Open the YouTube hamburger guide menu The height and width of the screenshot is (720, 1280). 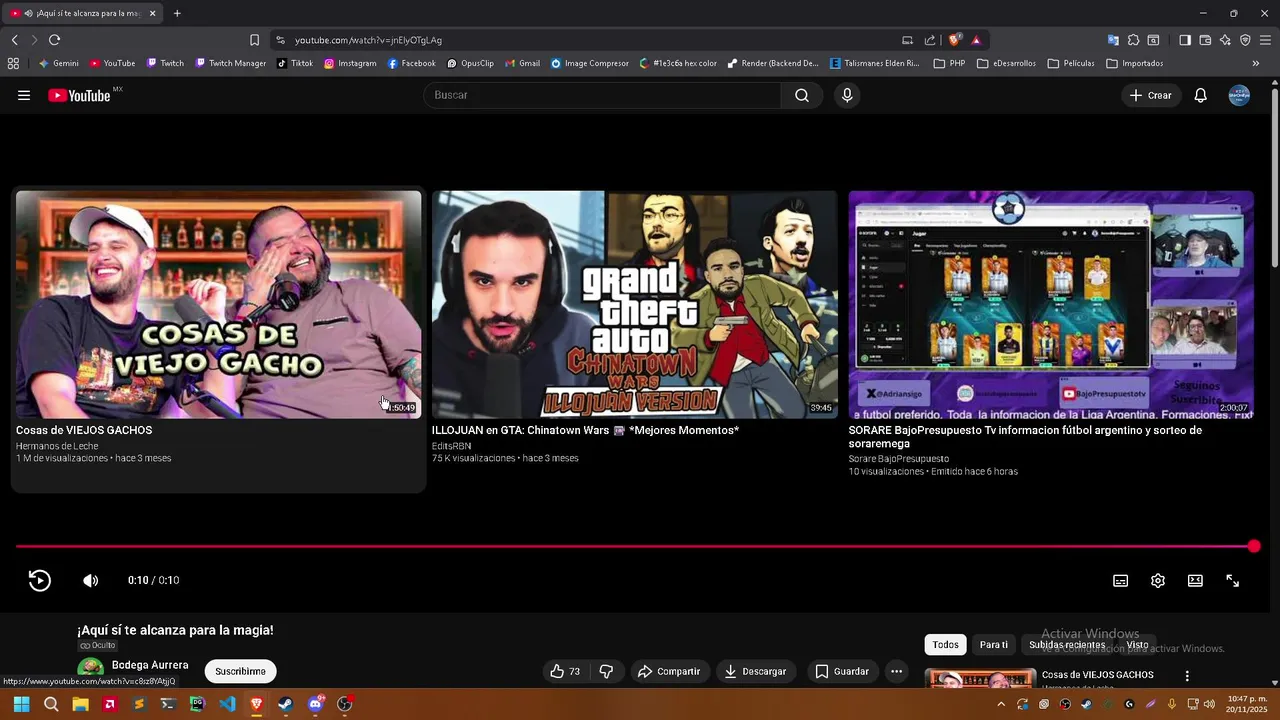point(24,95)
